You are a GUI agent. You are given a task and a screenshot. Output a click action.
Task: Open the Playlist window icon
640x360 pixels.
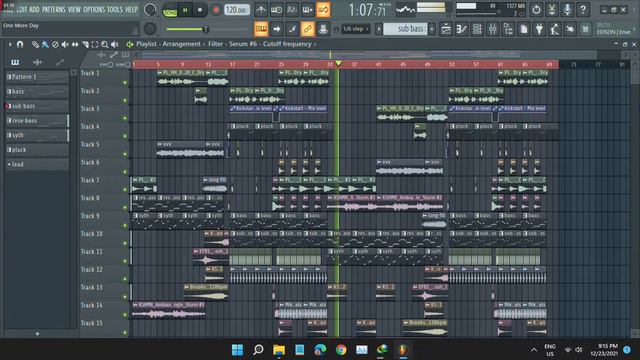[446, 29]
